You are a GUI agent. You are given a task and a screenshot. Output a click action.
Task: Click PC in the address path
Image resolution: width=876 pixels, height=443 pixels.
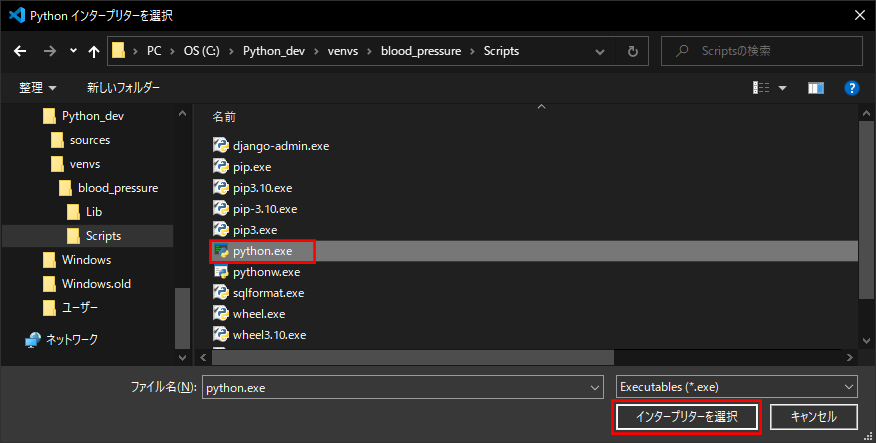coord(154,51)
